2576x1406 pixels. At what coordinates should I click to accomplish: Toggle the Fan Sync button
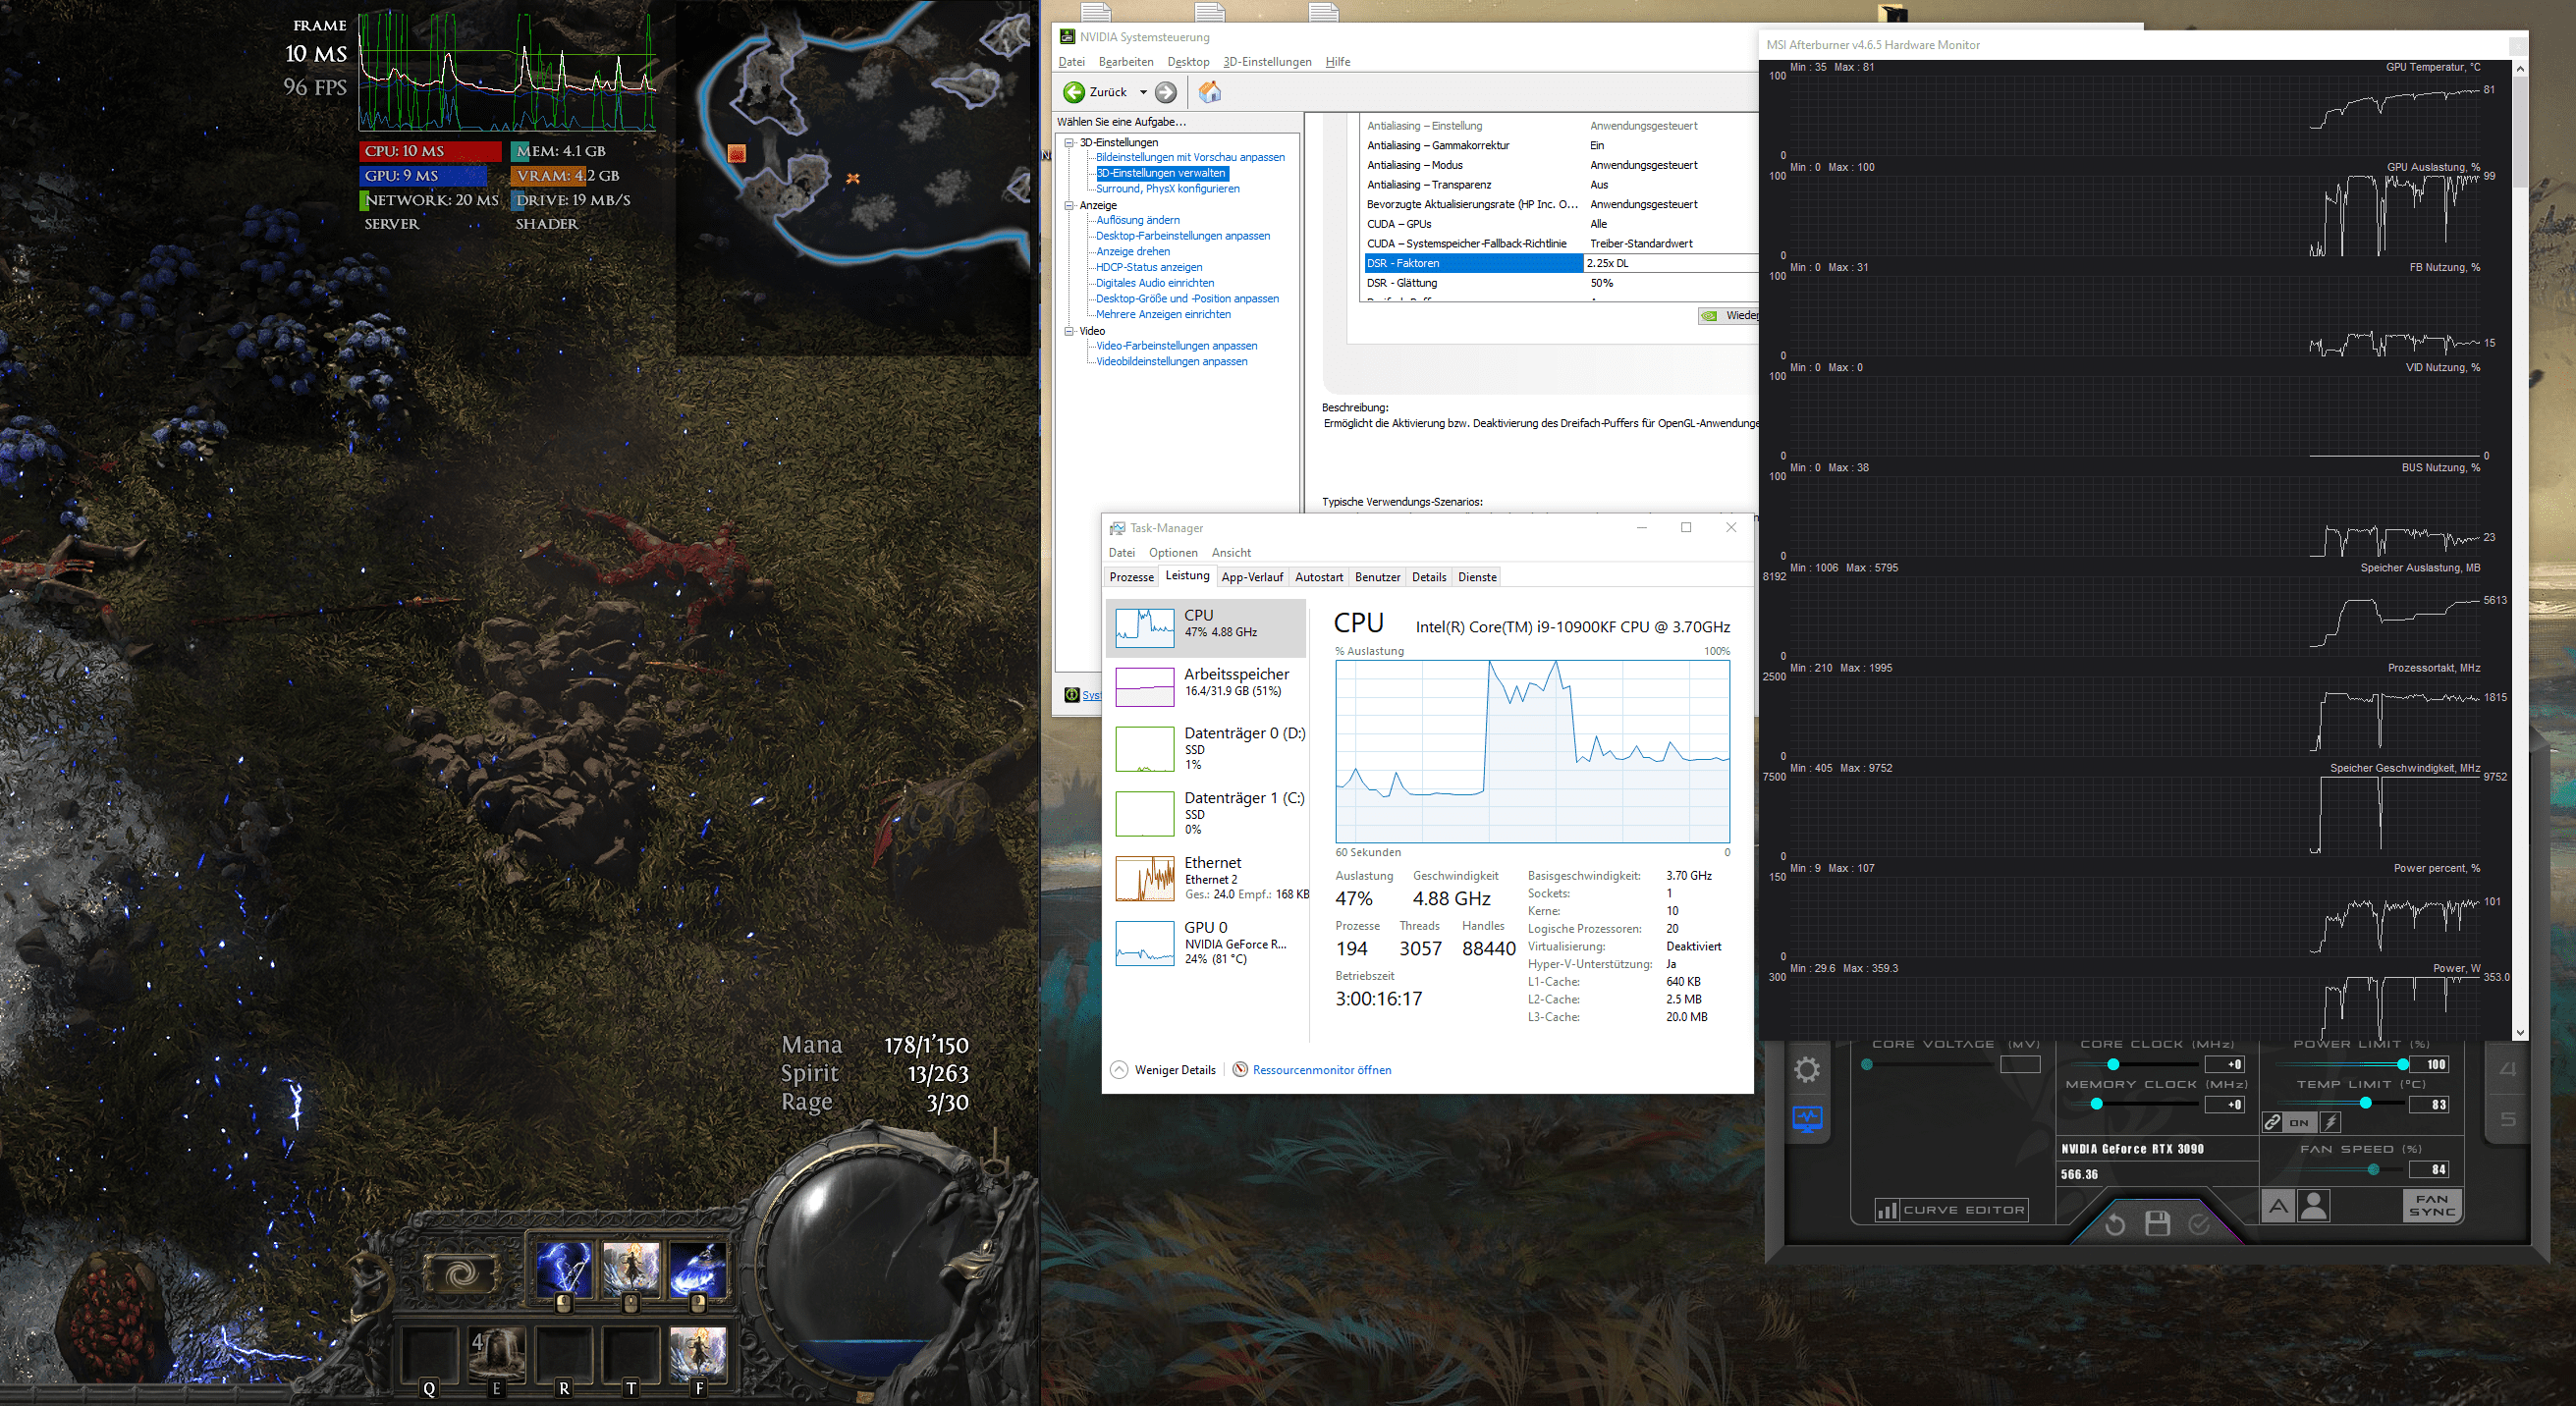[2431, 1205]
